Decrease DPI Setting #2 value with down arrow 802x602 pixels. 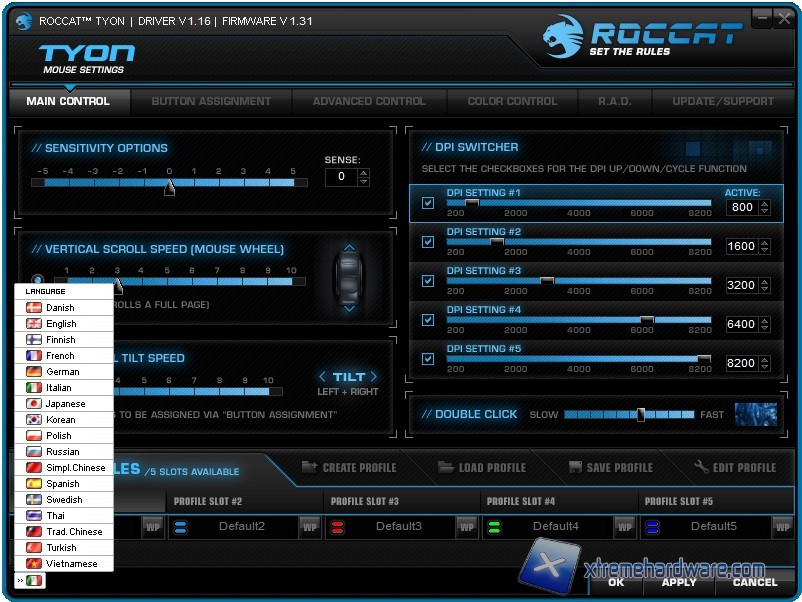pos(764,250)
